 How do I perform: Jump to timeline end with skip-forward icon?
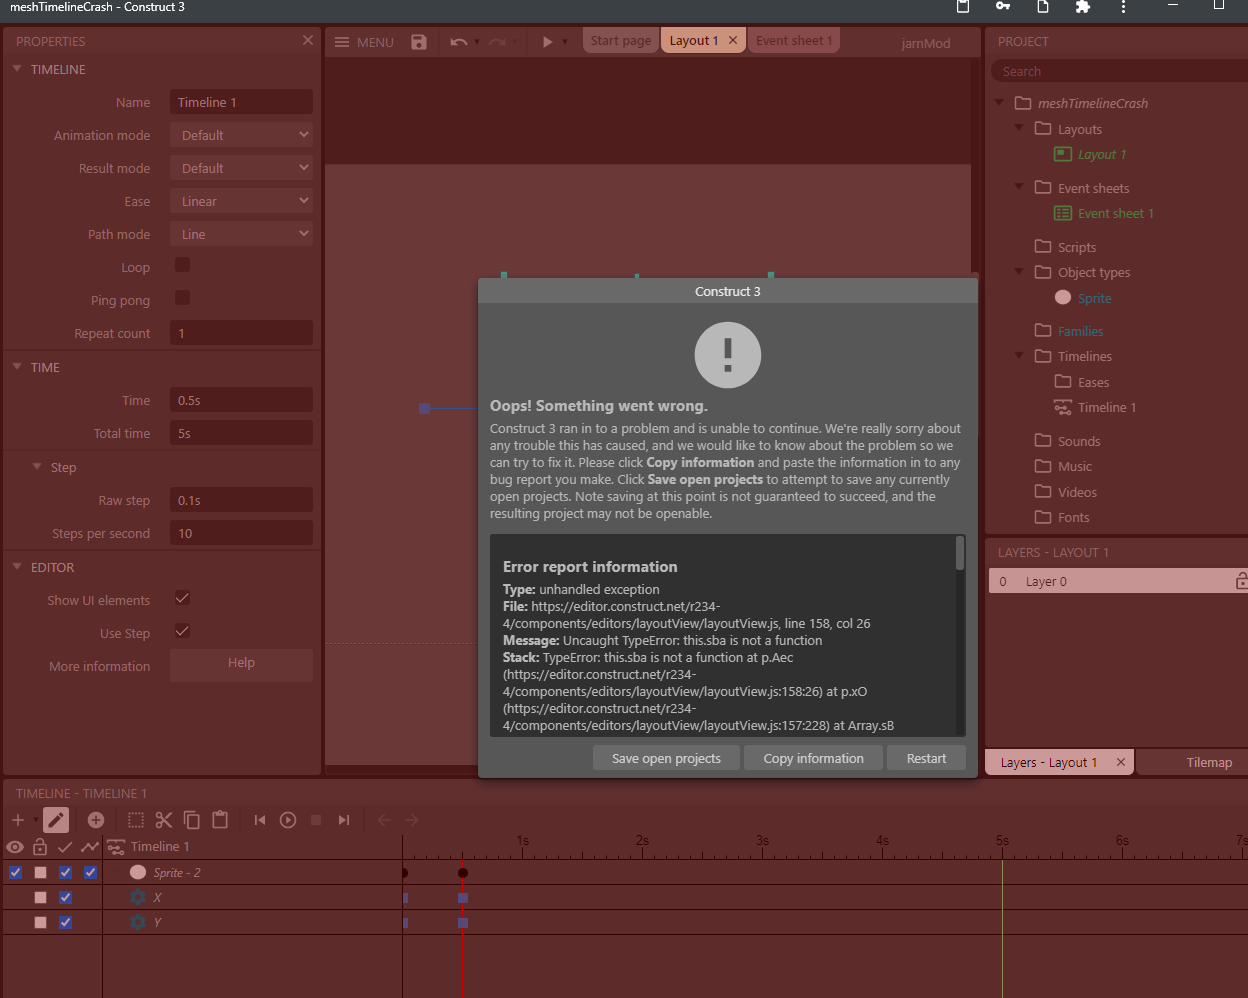tap(344, 820)
